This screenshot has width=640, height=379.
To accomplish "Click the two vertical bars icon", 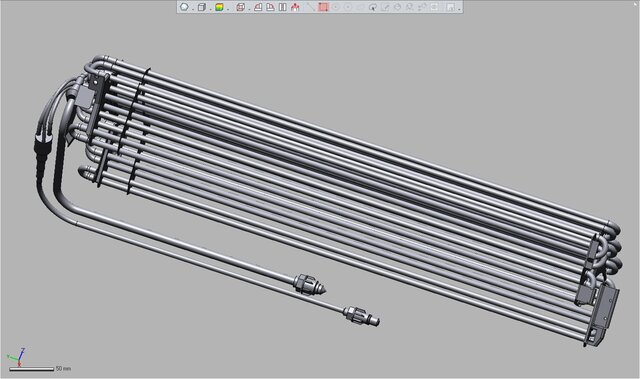I will pos(282,7).
